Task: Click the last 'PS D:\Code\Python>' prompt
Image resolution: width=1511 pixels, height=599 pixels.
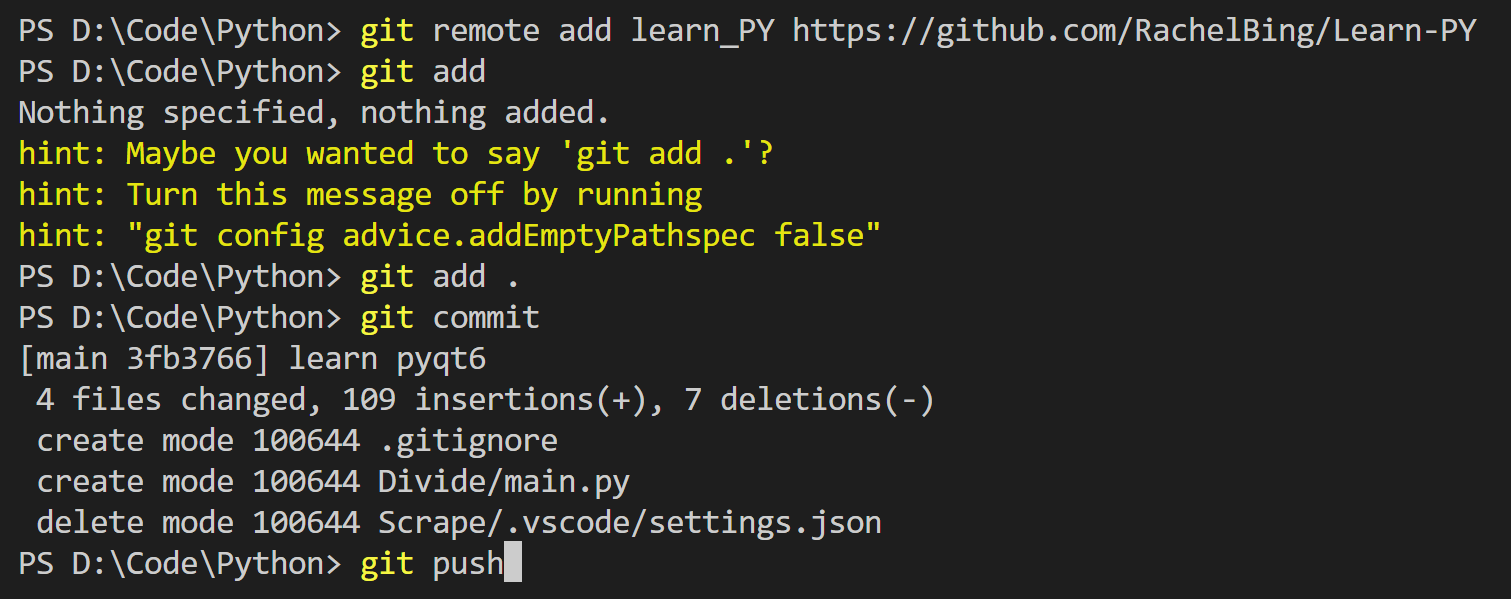Action: click(180, 564)
